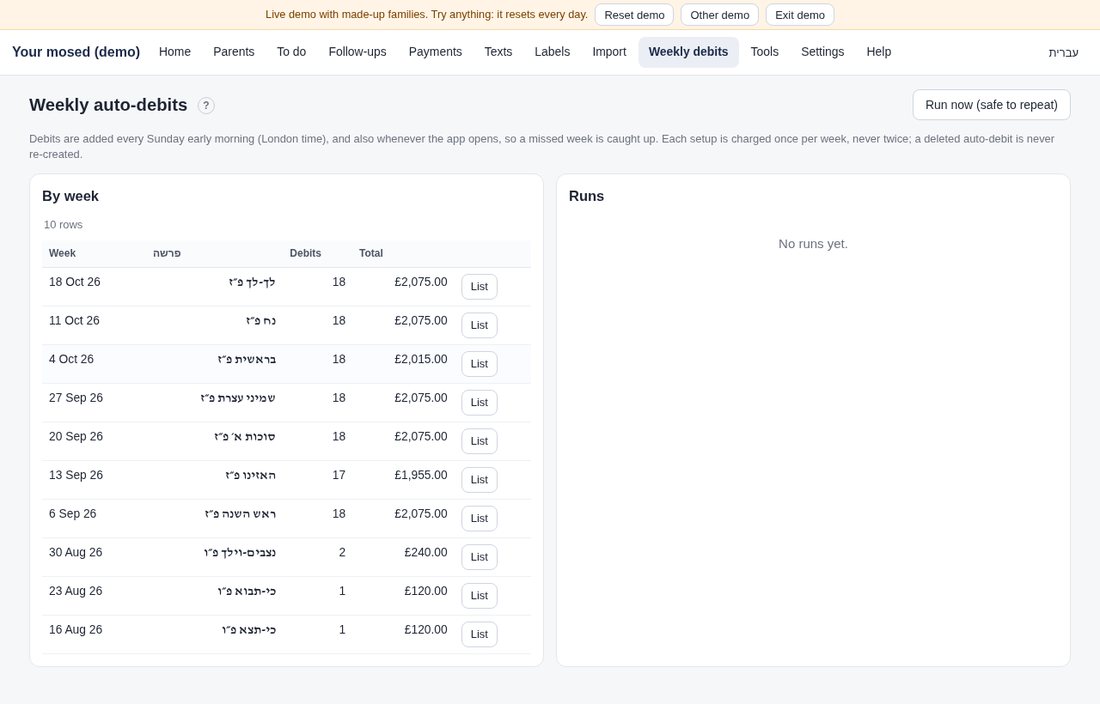List debits for week 30 Aug 26

pos(479,557)
